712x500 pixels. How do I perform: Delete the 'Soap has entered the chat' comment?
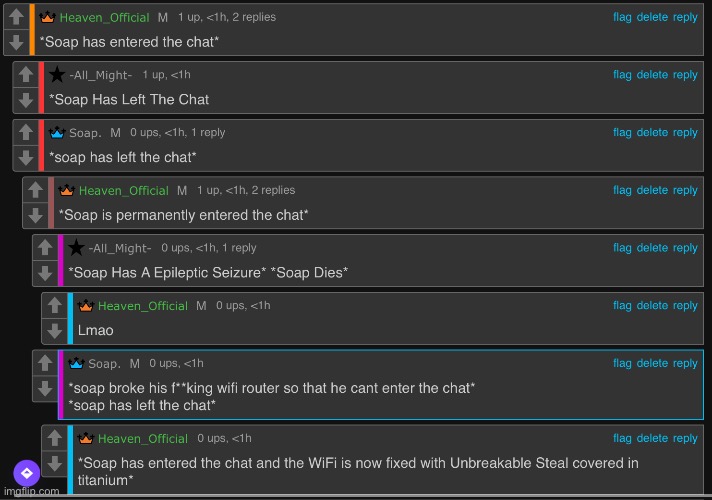pyautogui.click(x=652, y=17)
